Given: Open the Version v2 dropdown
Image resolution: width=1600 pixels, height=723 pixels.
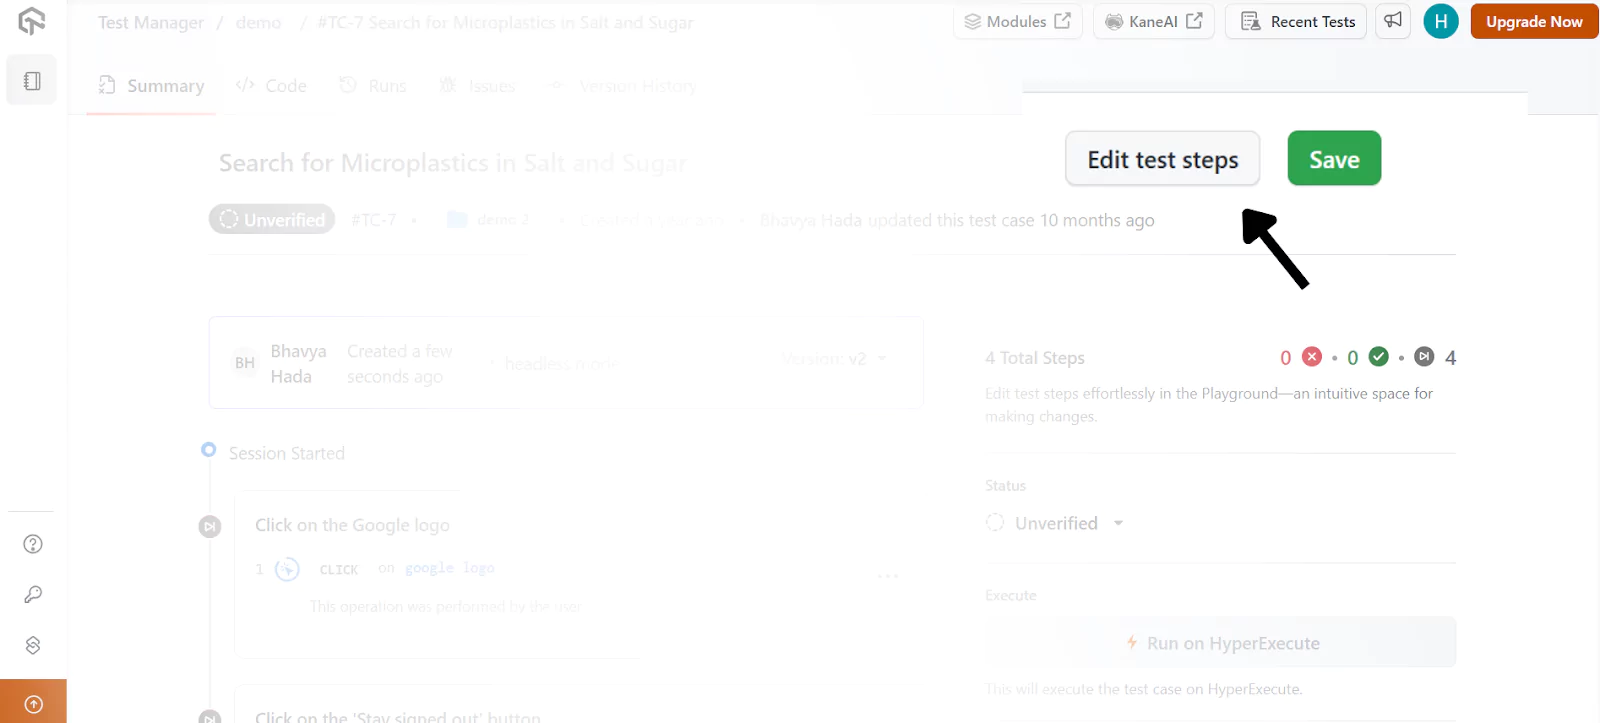Looking at the screenshot, I should (x=833, y=358).
